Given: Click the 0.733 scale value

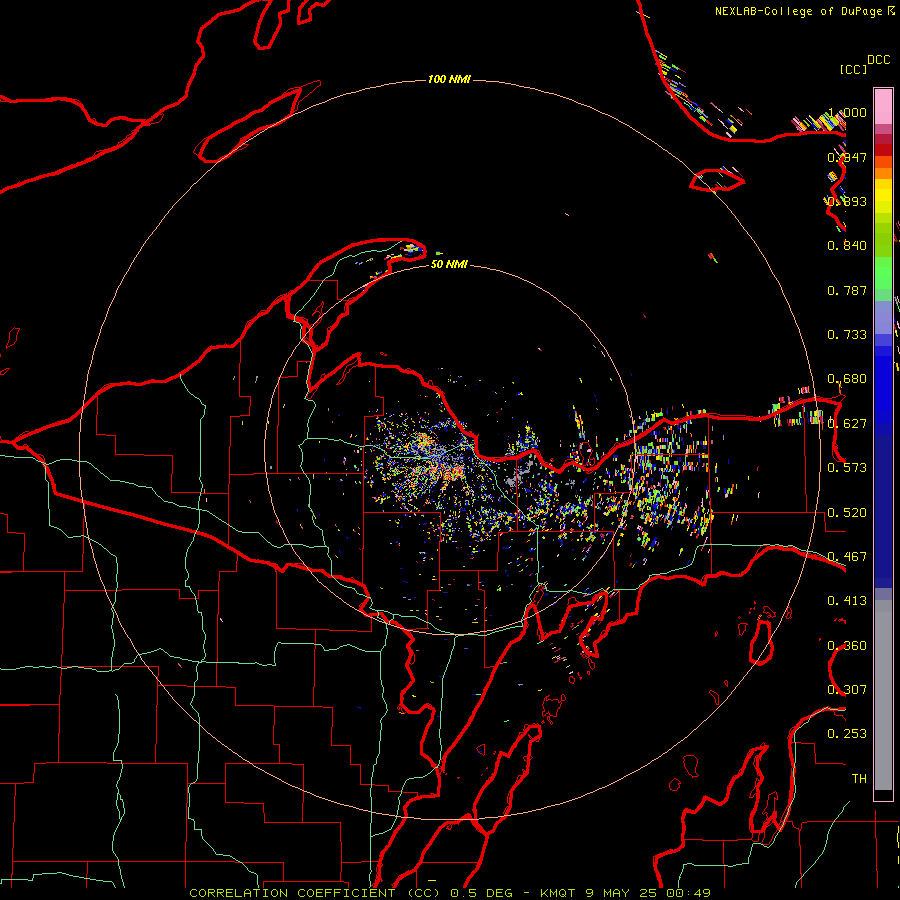Looking at the screenshot, I should pos(847,335).
